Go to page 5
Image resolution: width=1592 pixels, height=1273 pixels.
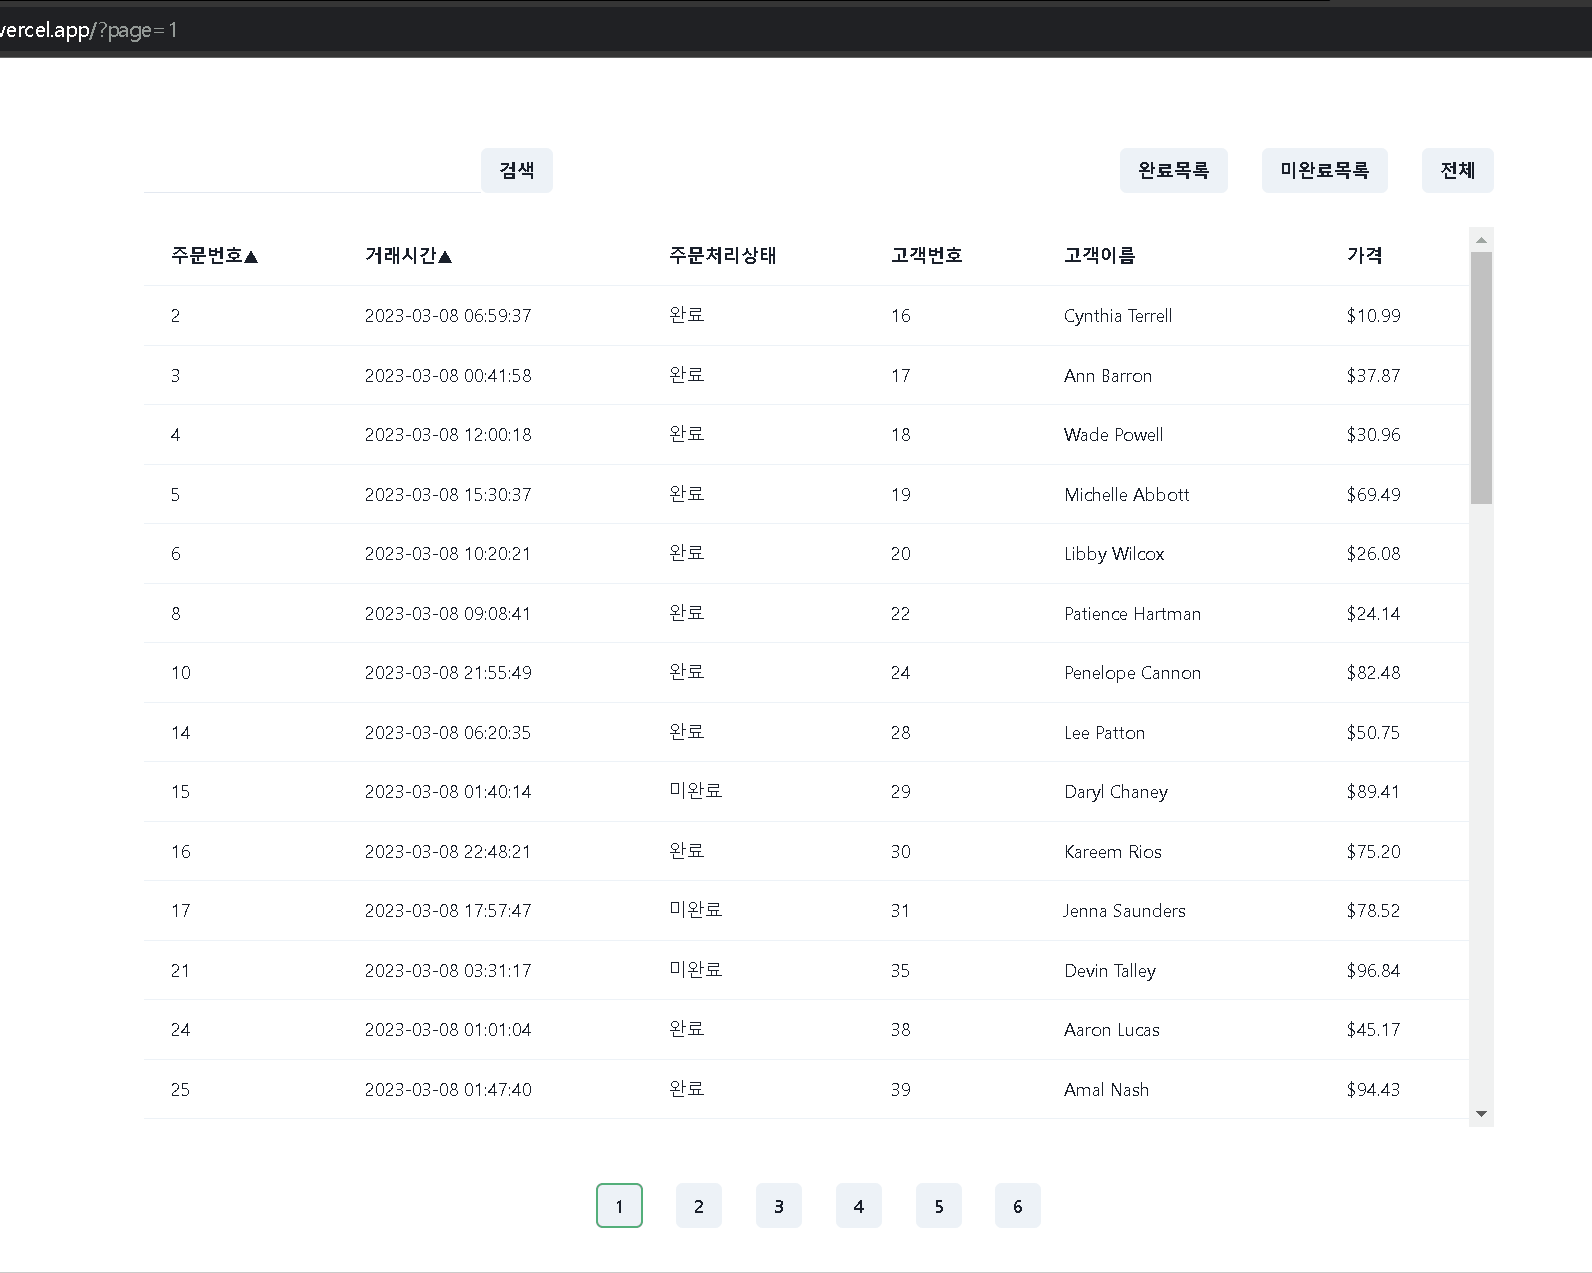point(939,1206)
